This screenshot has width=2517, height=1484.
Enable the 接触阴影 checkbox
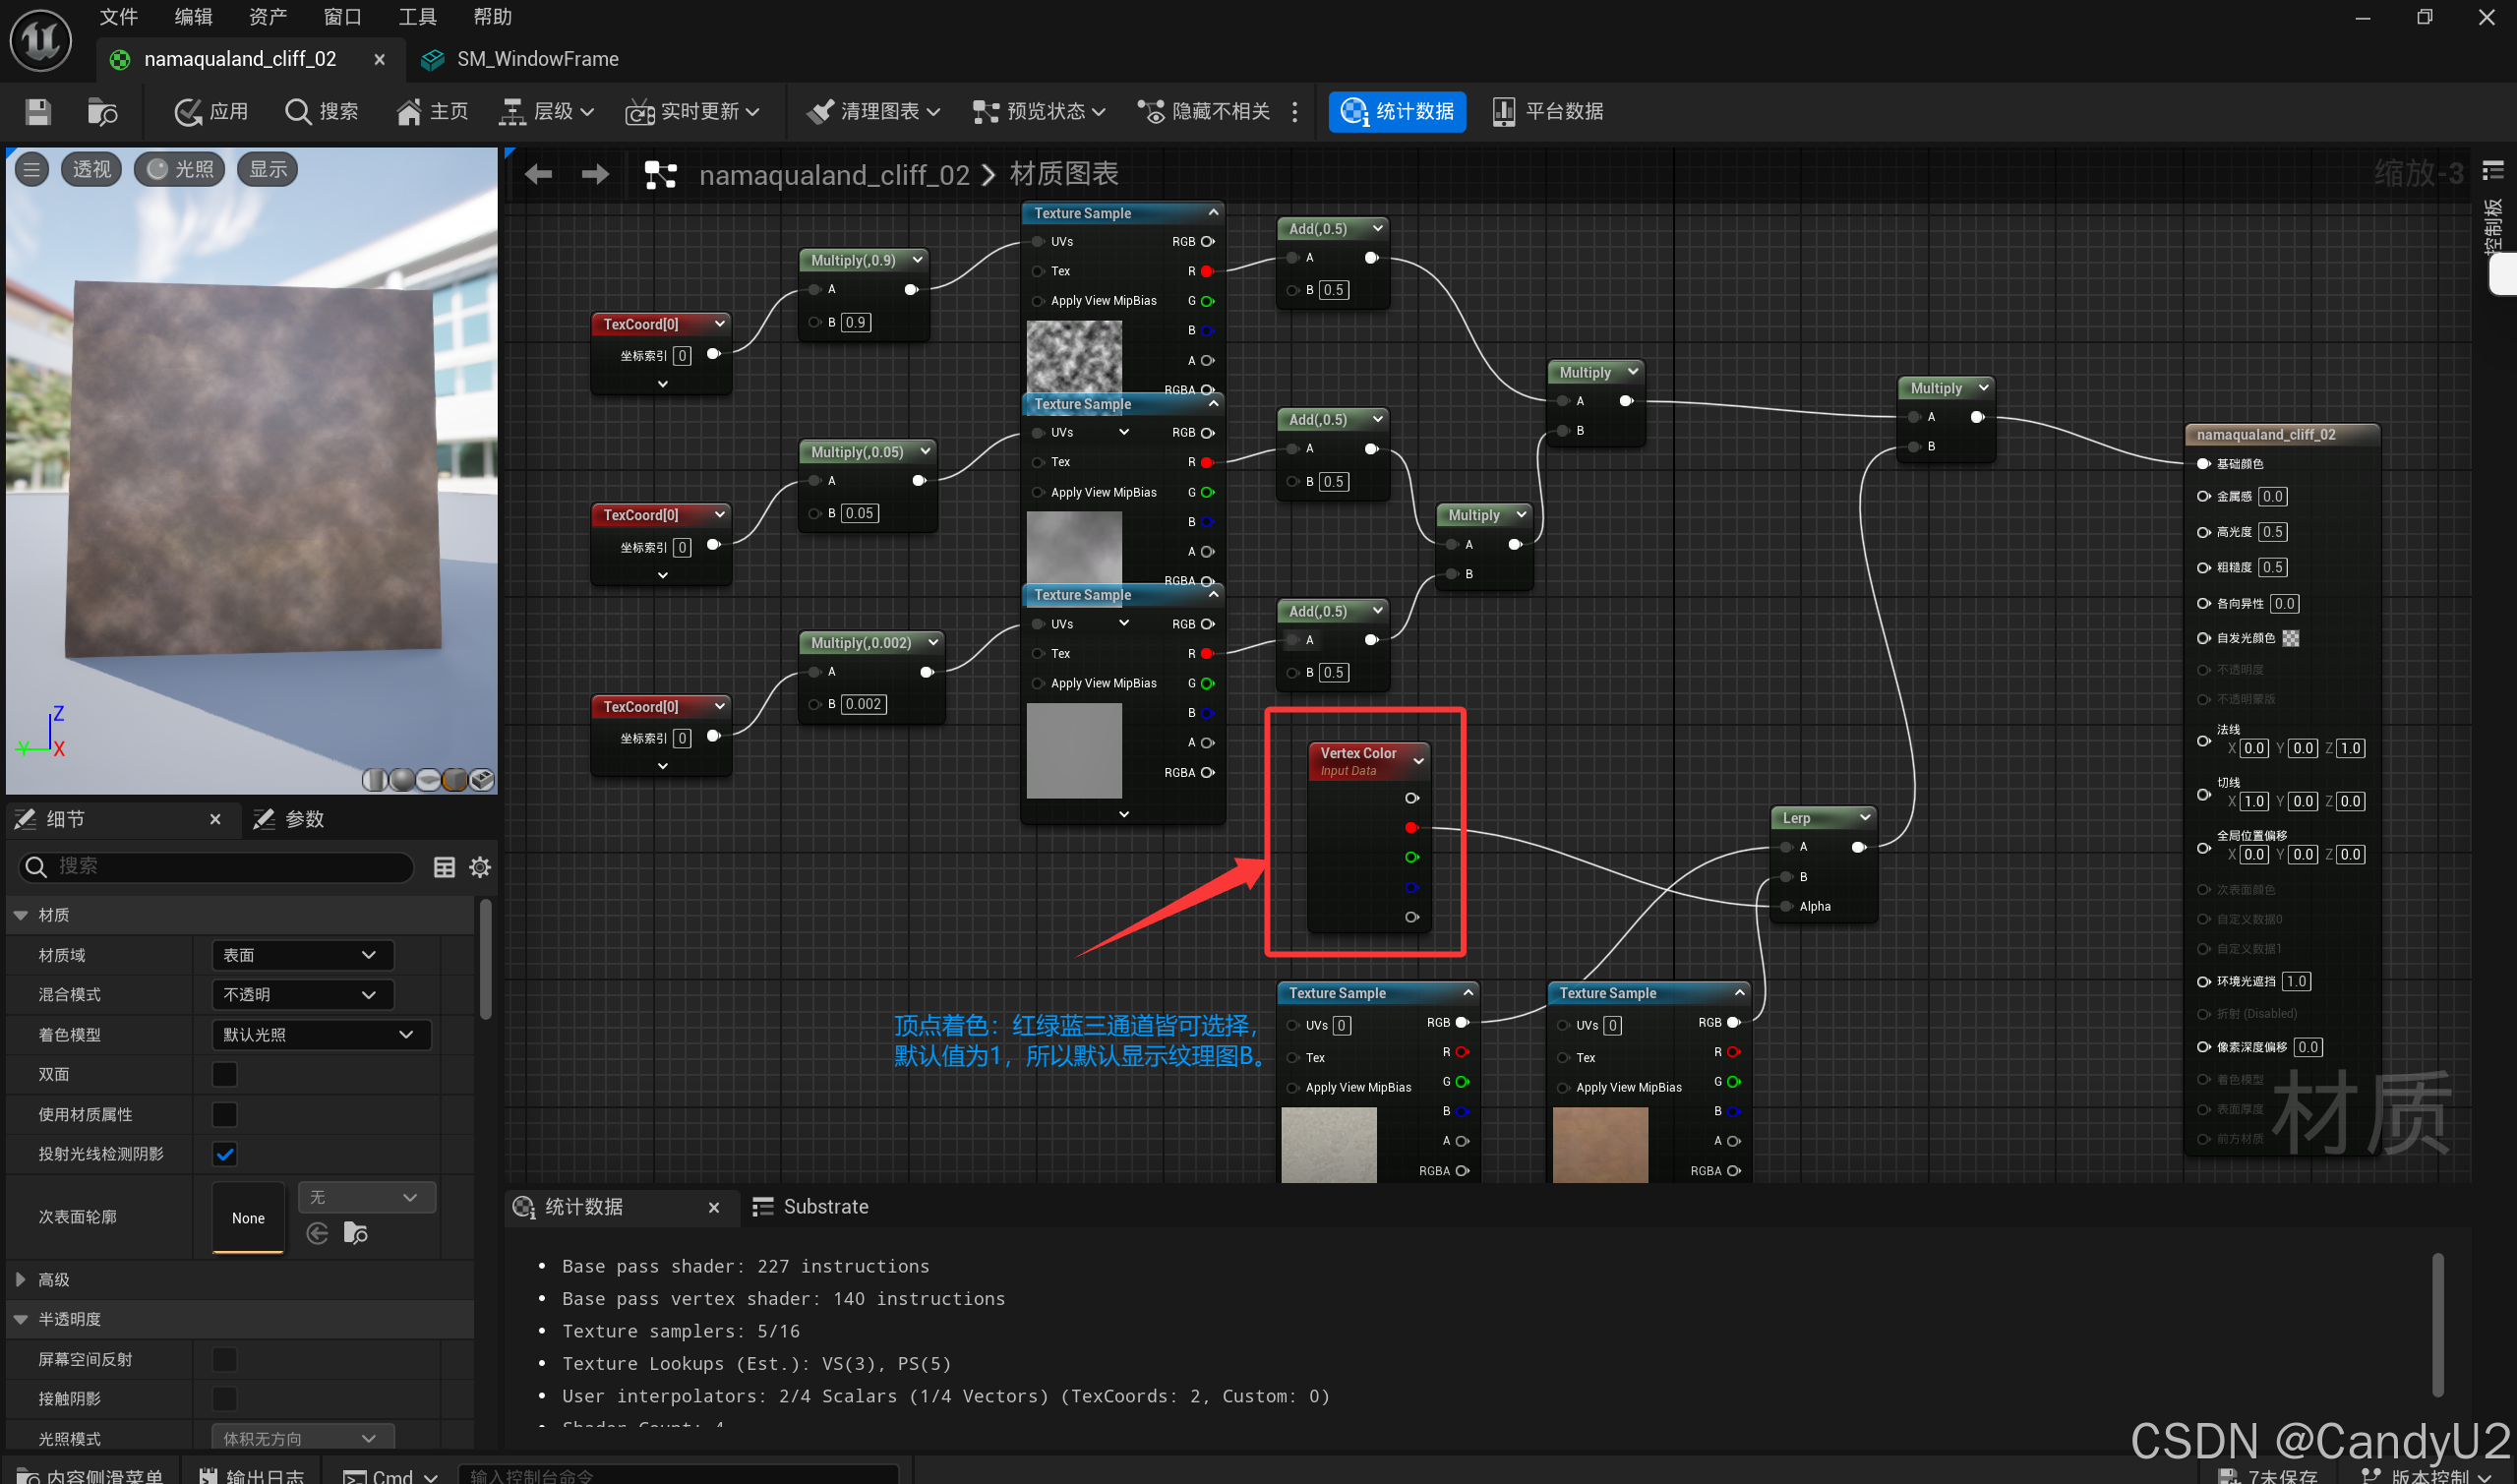pos(223,1398)
